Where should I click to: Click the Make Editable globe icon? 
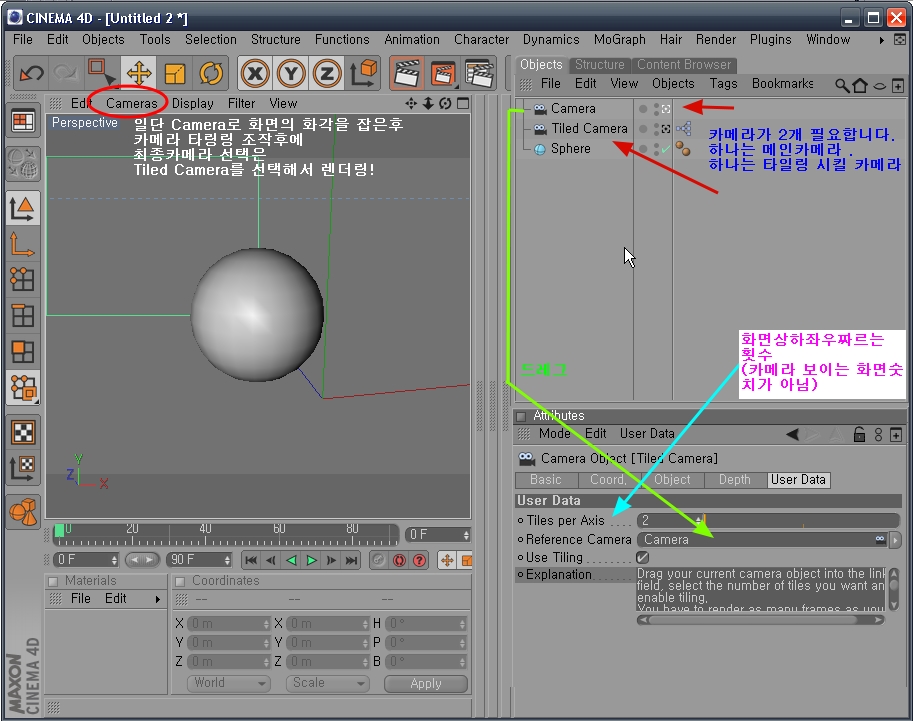click(x=23, y=164)
